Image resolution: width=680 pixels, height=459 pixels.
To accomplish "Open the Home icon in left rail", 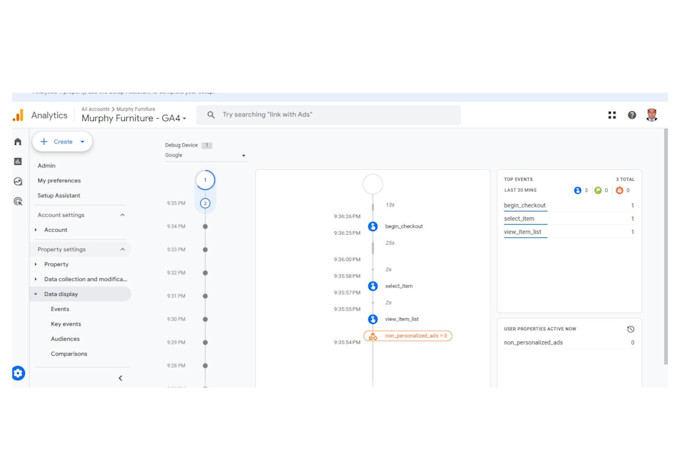I will (x=18, y=142).
